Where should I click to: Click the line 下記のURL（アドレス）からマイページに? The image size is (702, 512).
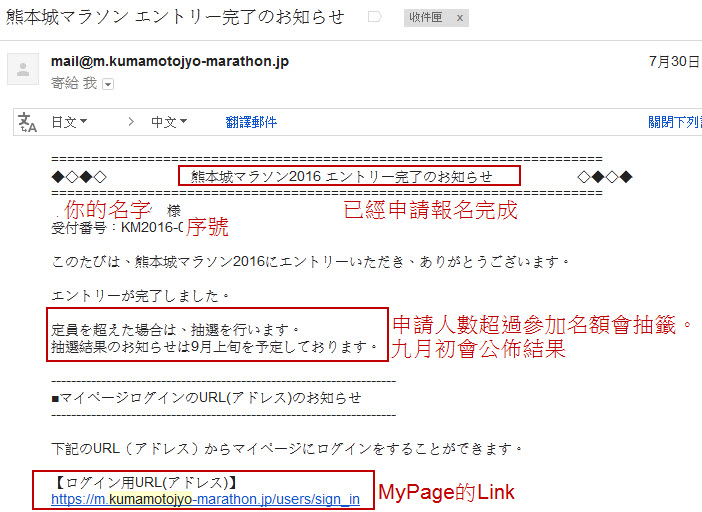pos(287,448)
